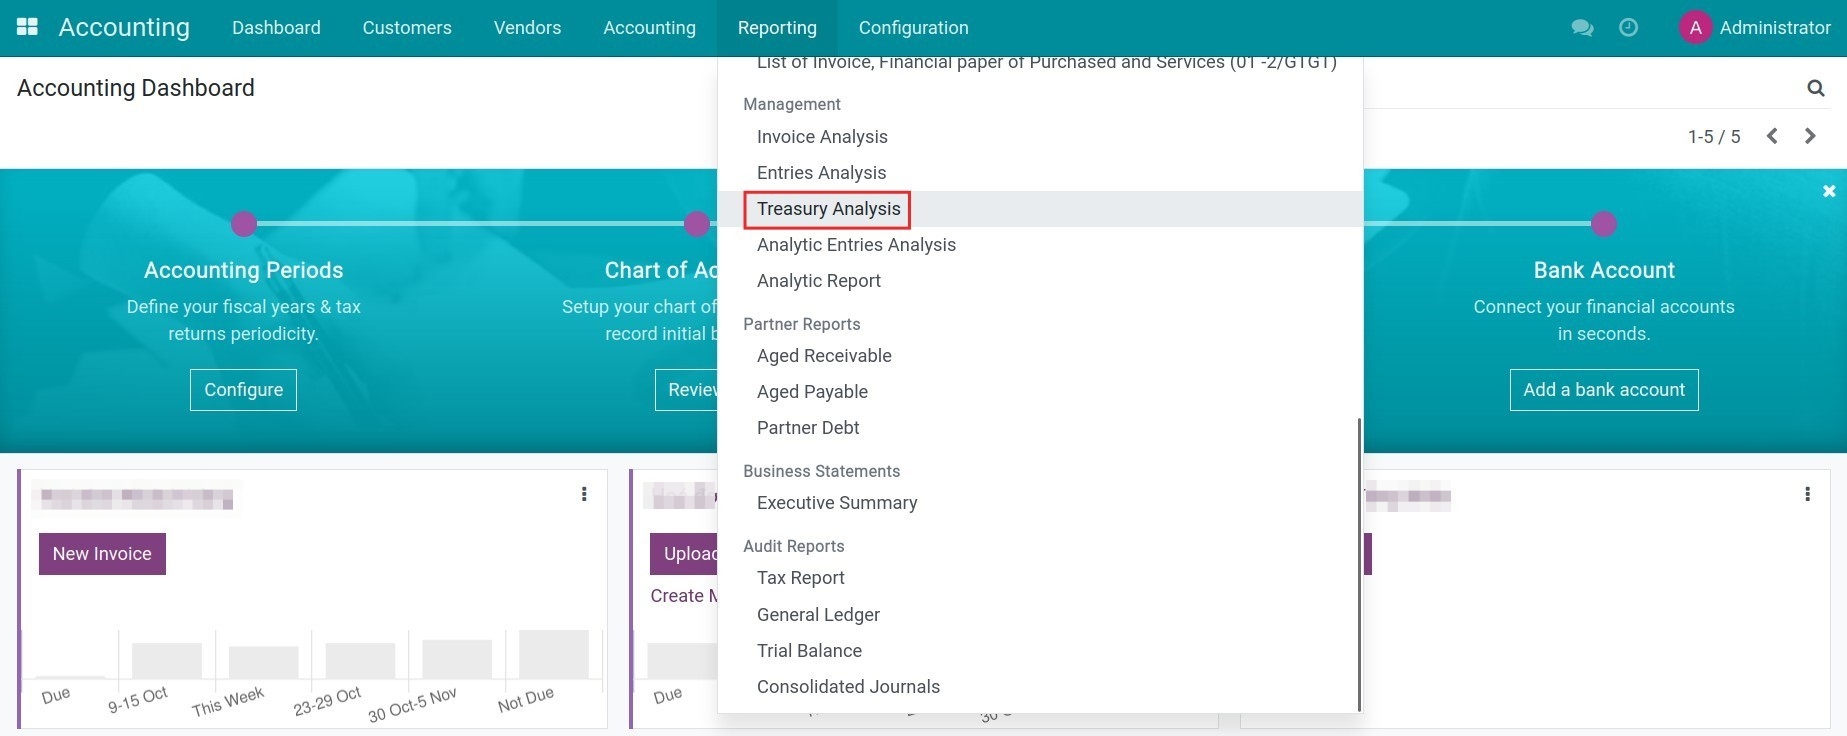The image size is (1847, 736).
Task: Open the Customers menu
Action: coord(407,28)
